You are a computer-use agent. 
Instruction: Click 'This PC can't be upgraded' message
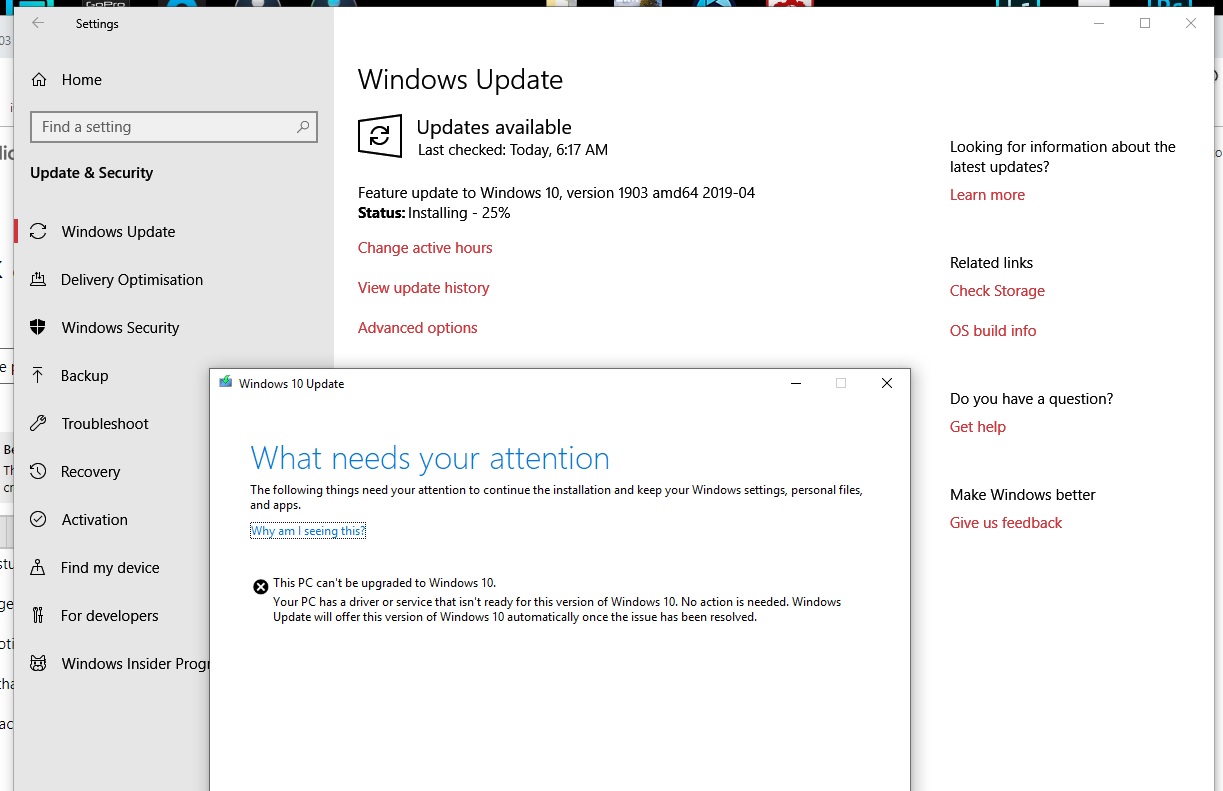point(384,583)
